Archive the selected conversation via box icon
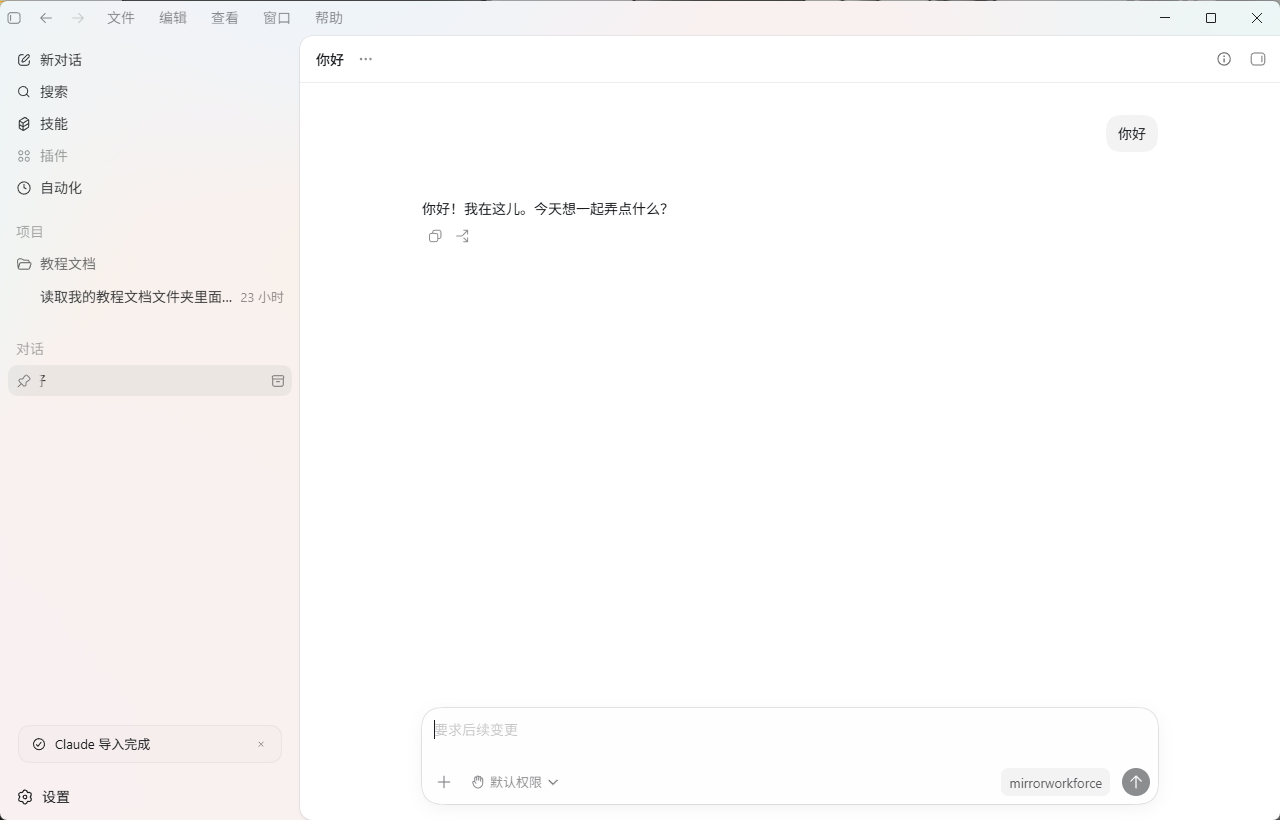1280x820 pixels. [278, 381]
